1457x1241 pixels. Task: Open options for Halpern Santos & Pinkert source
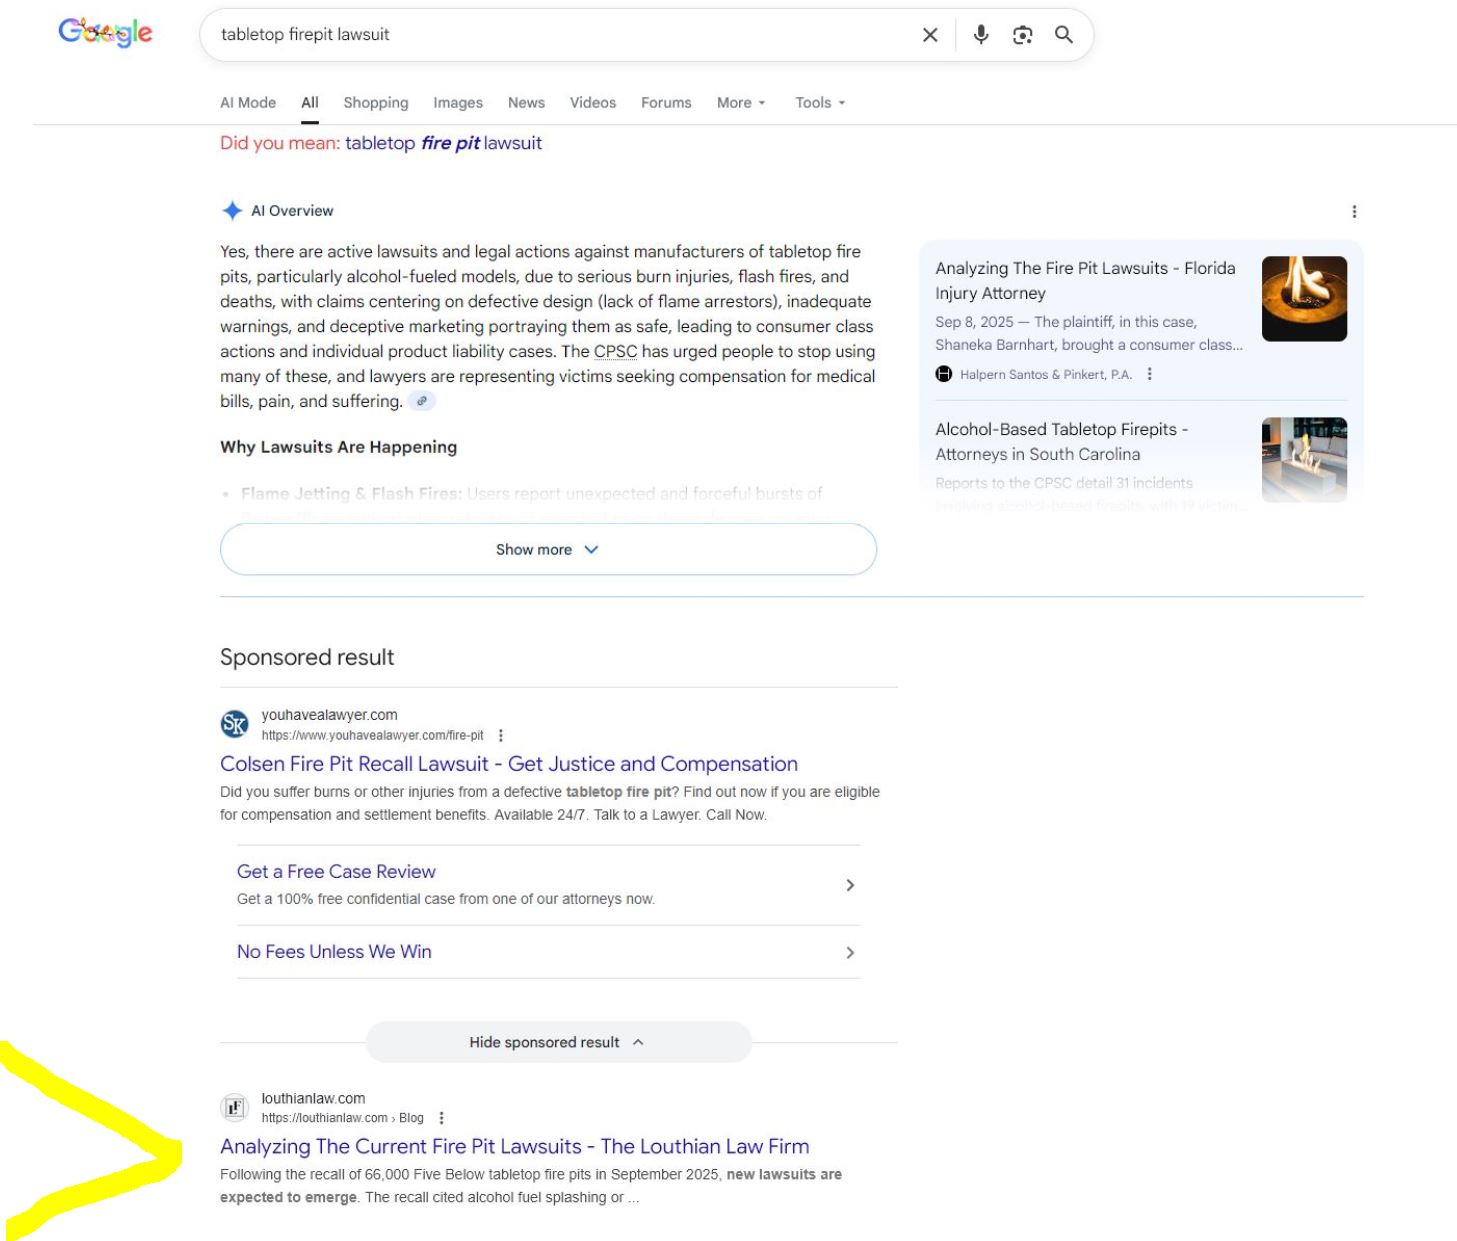(1149, 374)
